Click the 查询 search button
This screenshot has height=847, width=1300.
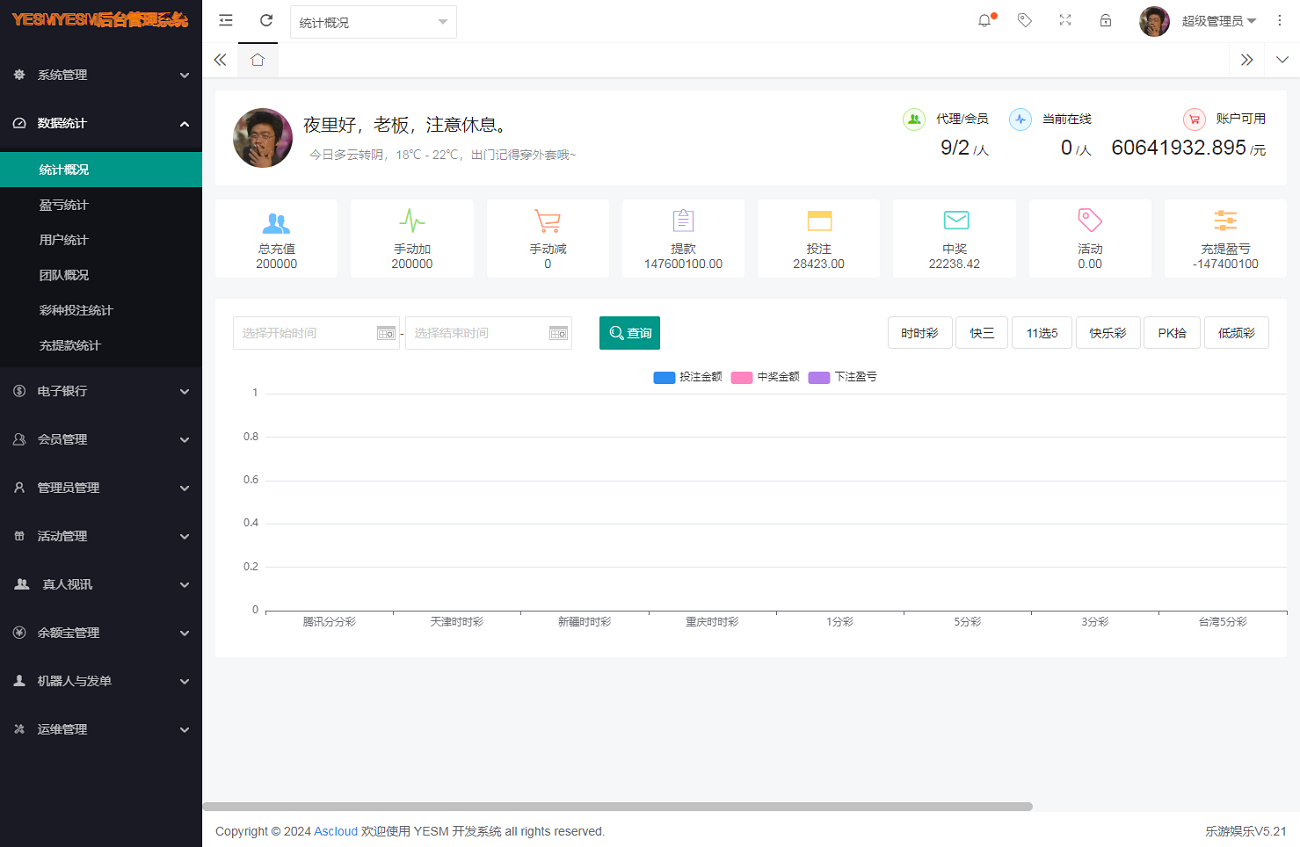pos(629,333)
